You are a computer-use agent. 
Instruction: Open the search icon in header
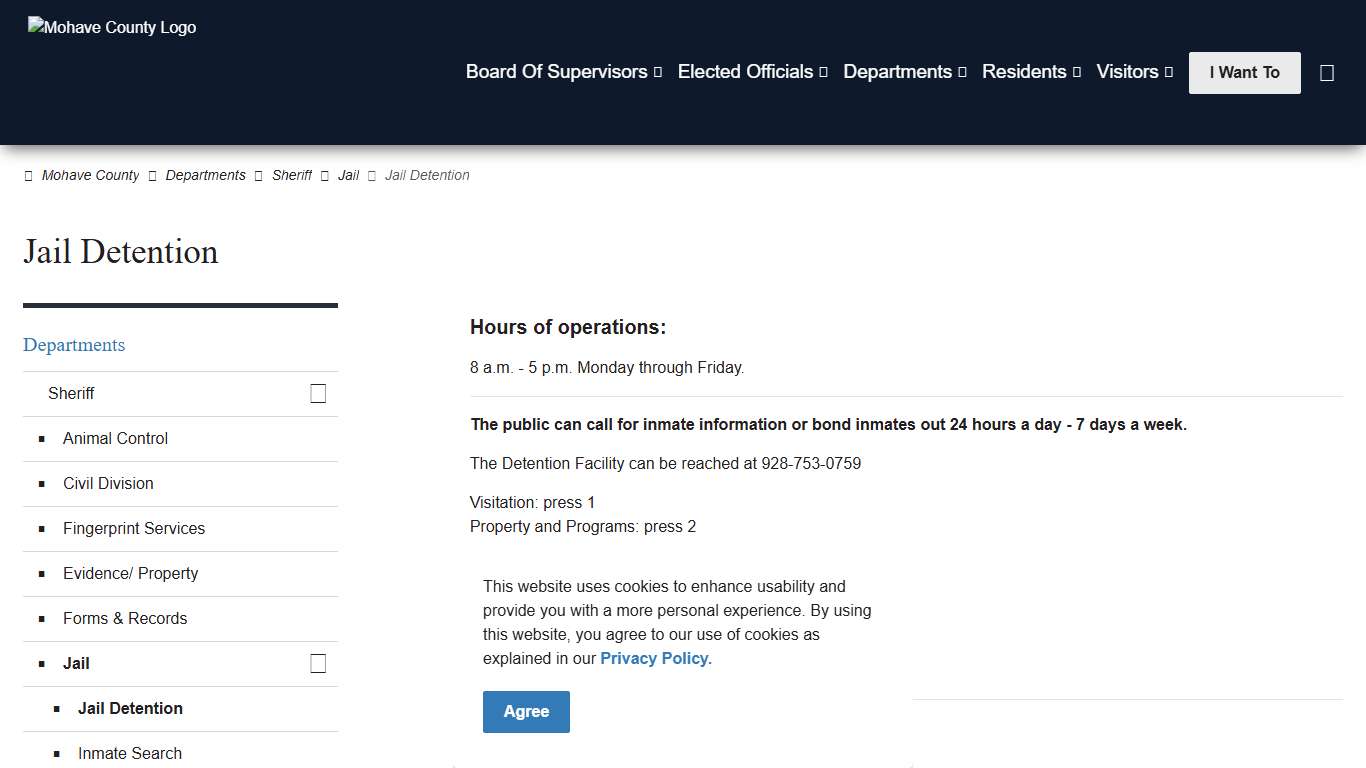1327,73
